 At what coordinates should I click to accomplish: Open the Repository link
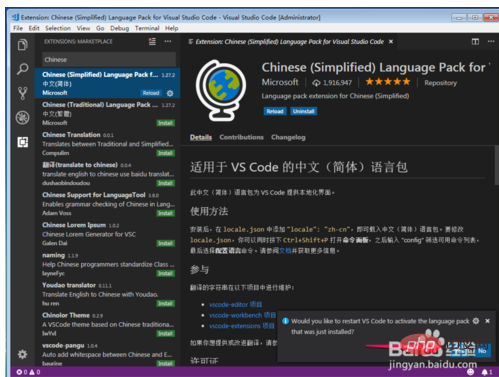[440, 83]
